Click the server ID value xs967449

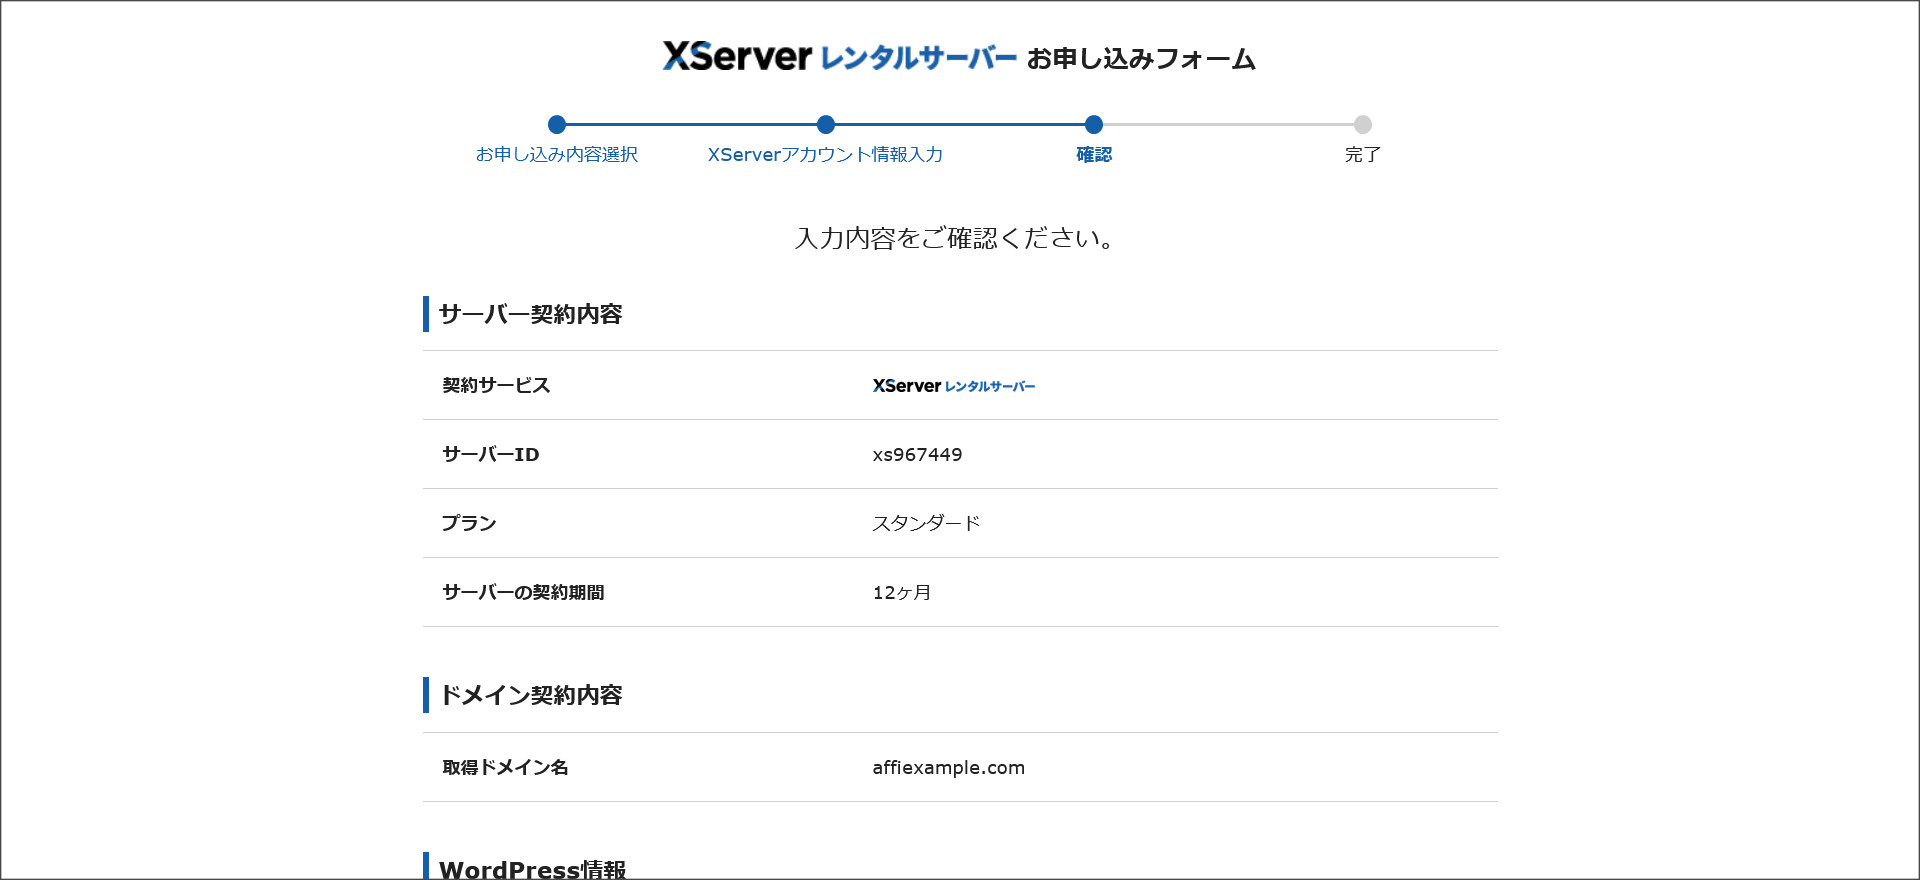tap(917, 455)
